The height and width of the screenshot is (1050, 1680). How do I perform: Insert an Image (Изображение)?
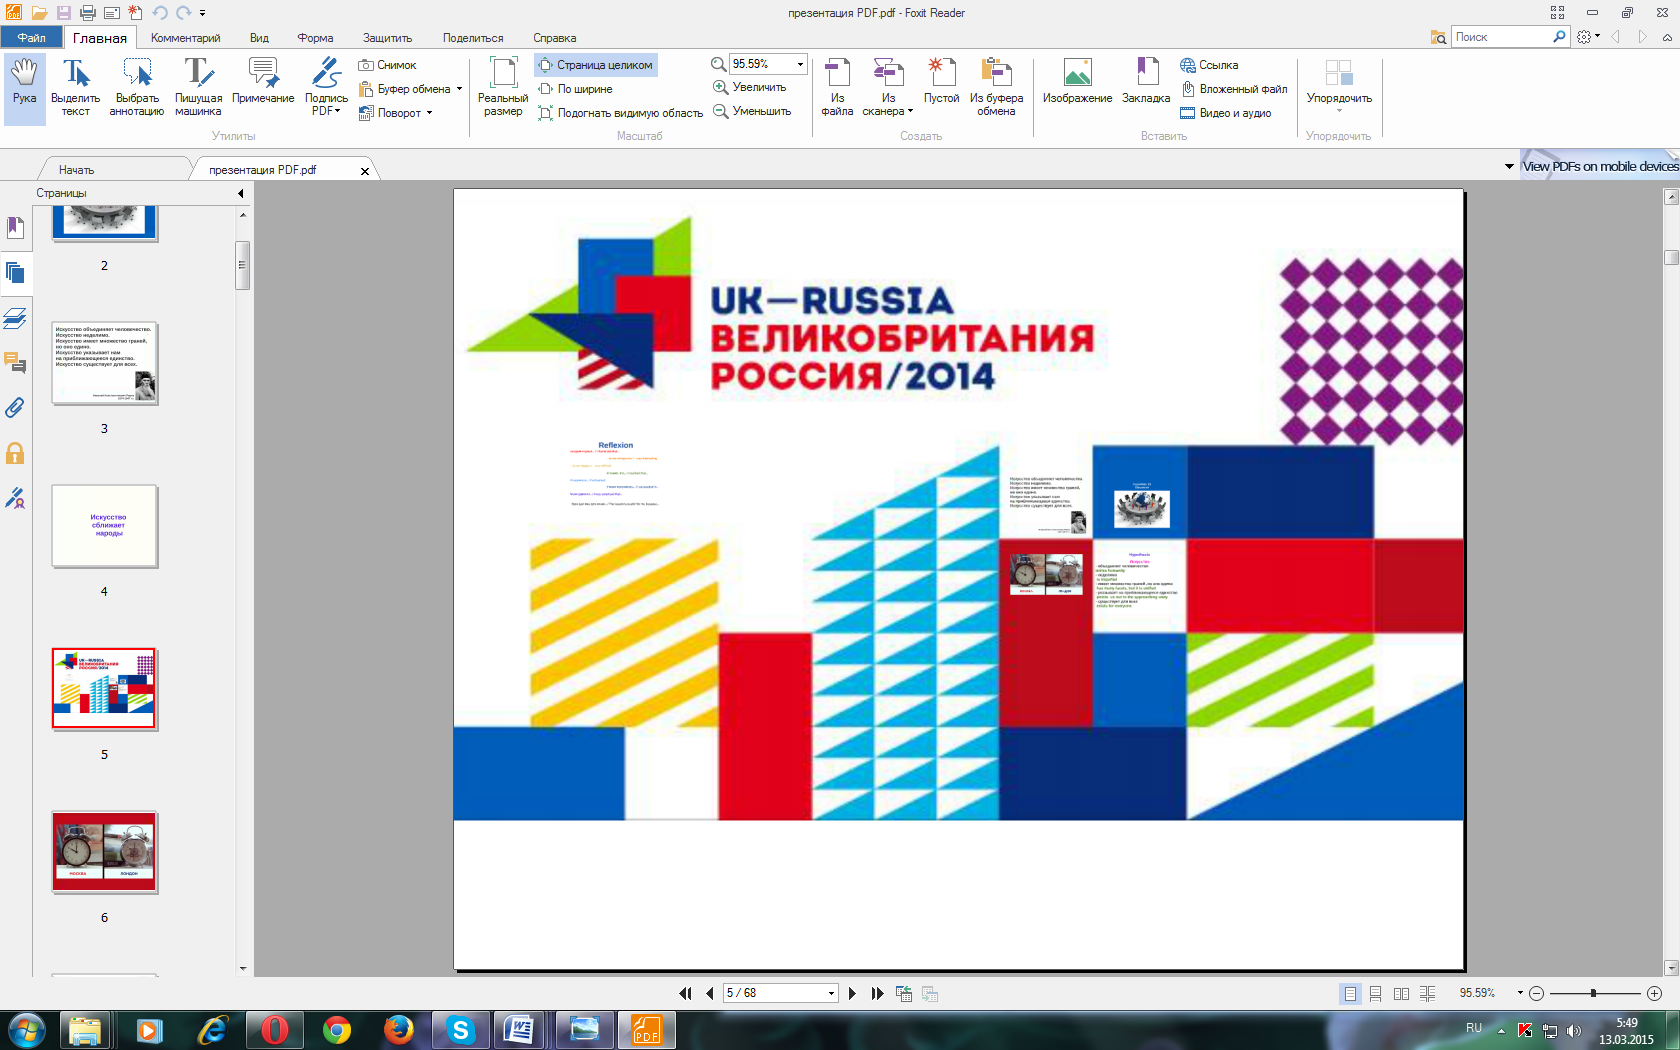(1077, 82)
